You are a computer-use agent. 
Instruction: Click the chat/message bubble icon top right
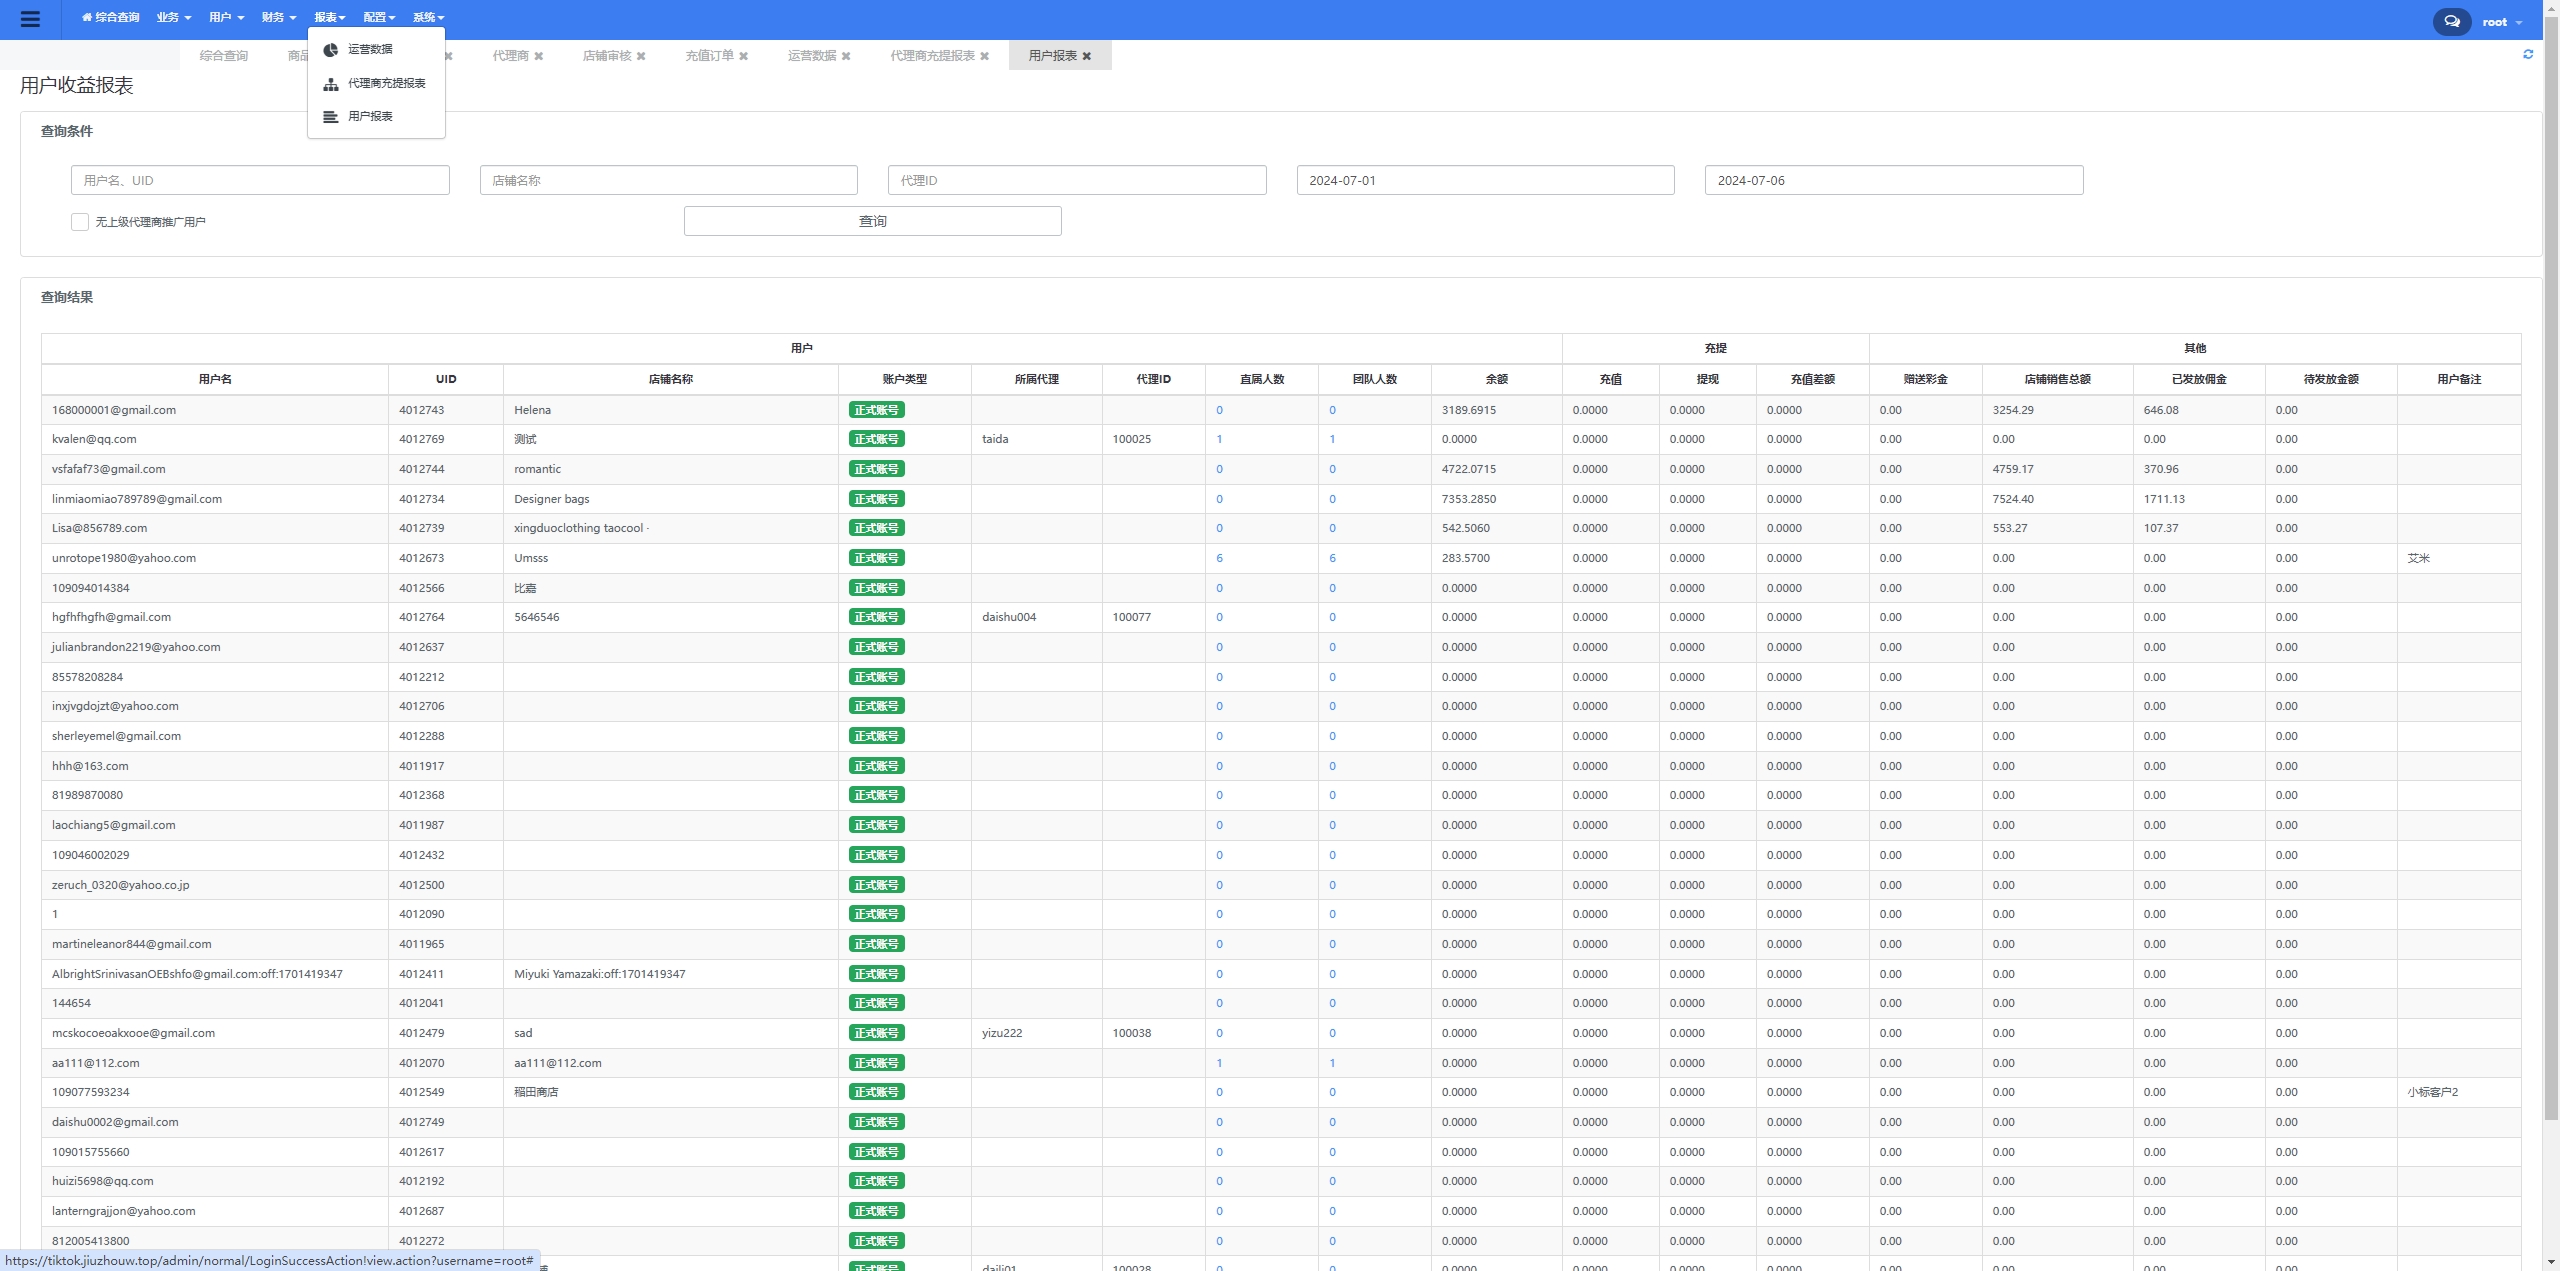(2452, 20)
